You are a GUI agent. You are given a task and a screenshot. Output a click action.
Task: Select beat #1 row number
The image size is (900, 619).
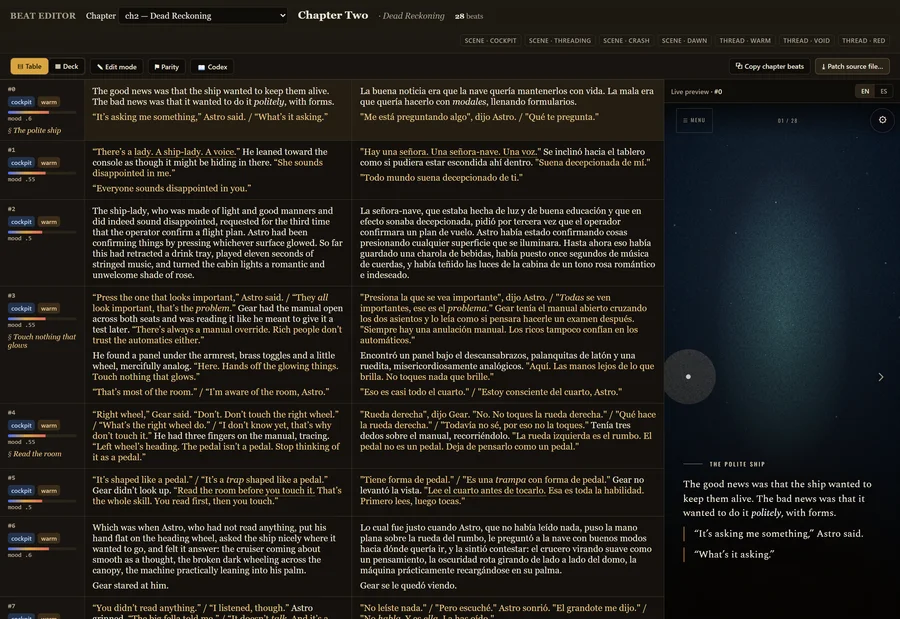pos(11,149)
